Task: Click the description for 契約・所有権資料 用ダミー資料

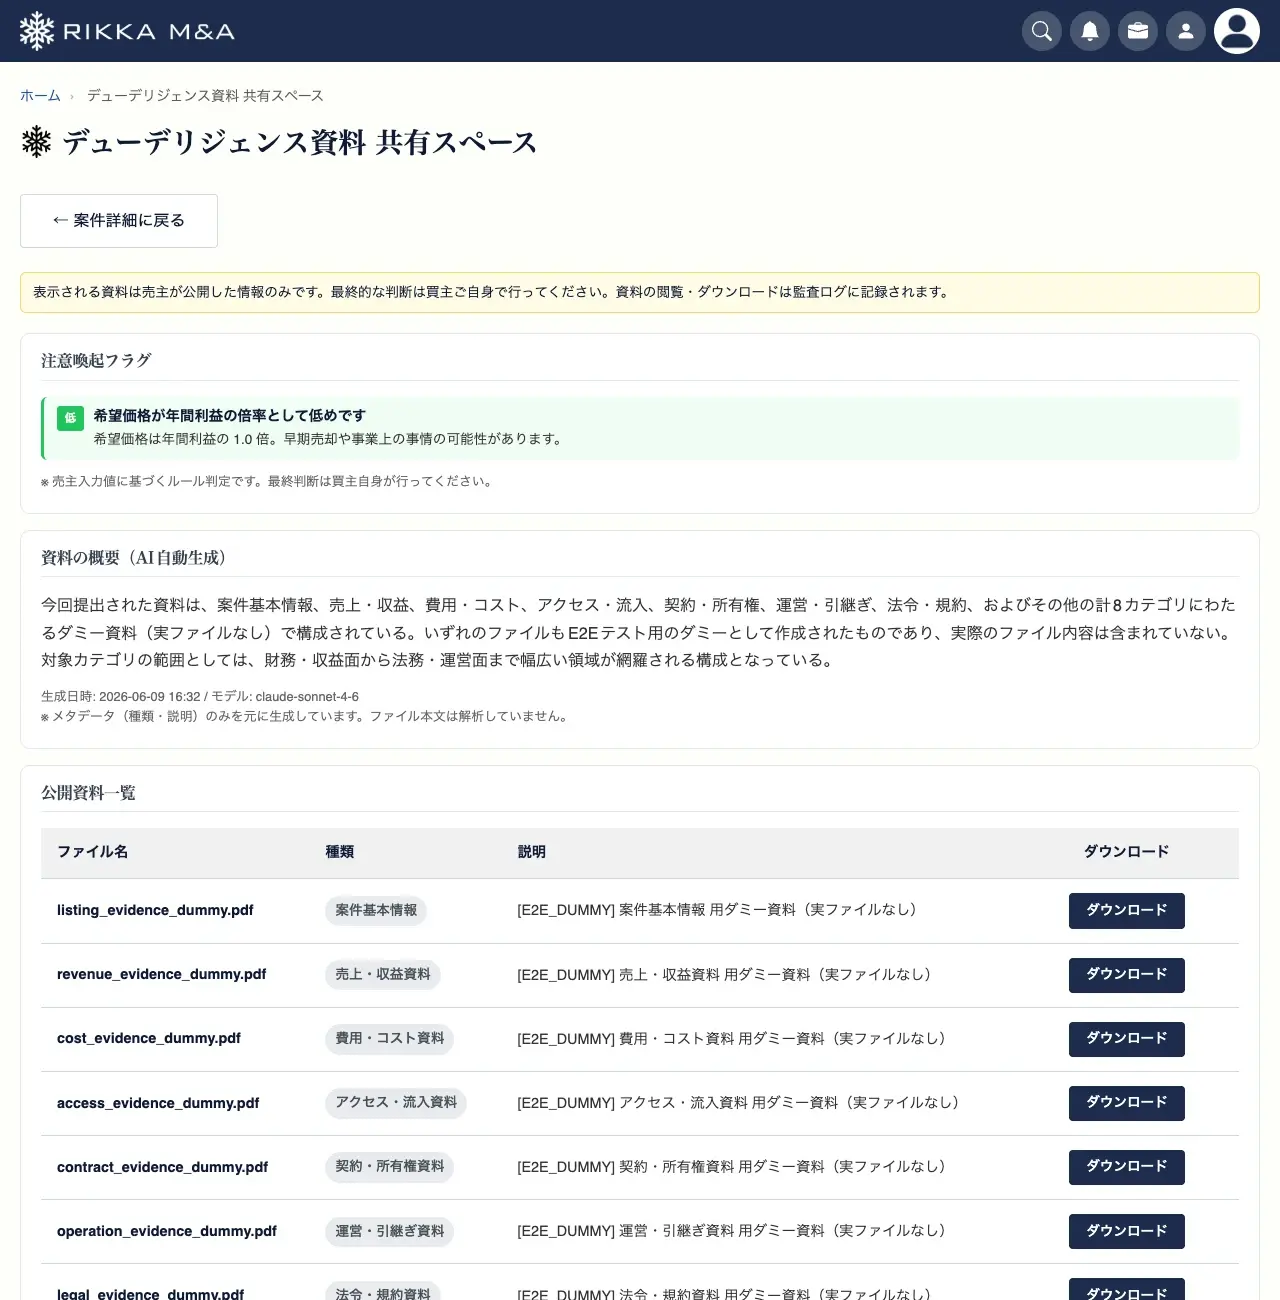Action: [731, 1167]
